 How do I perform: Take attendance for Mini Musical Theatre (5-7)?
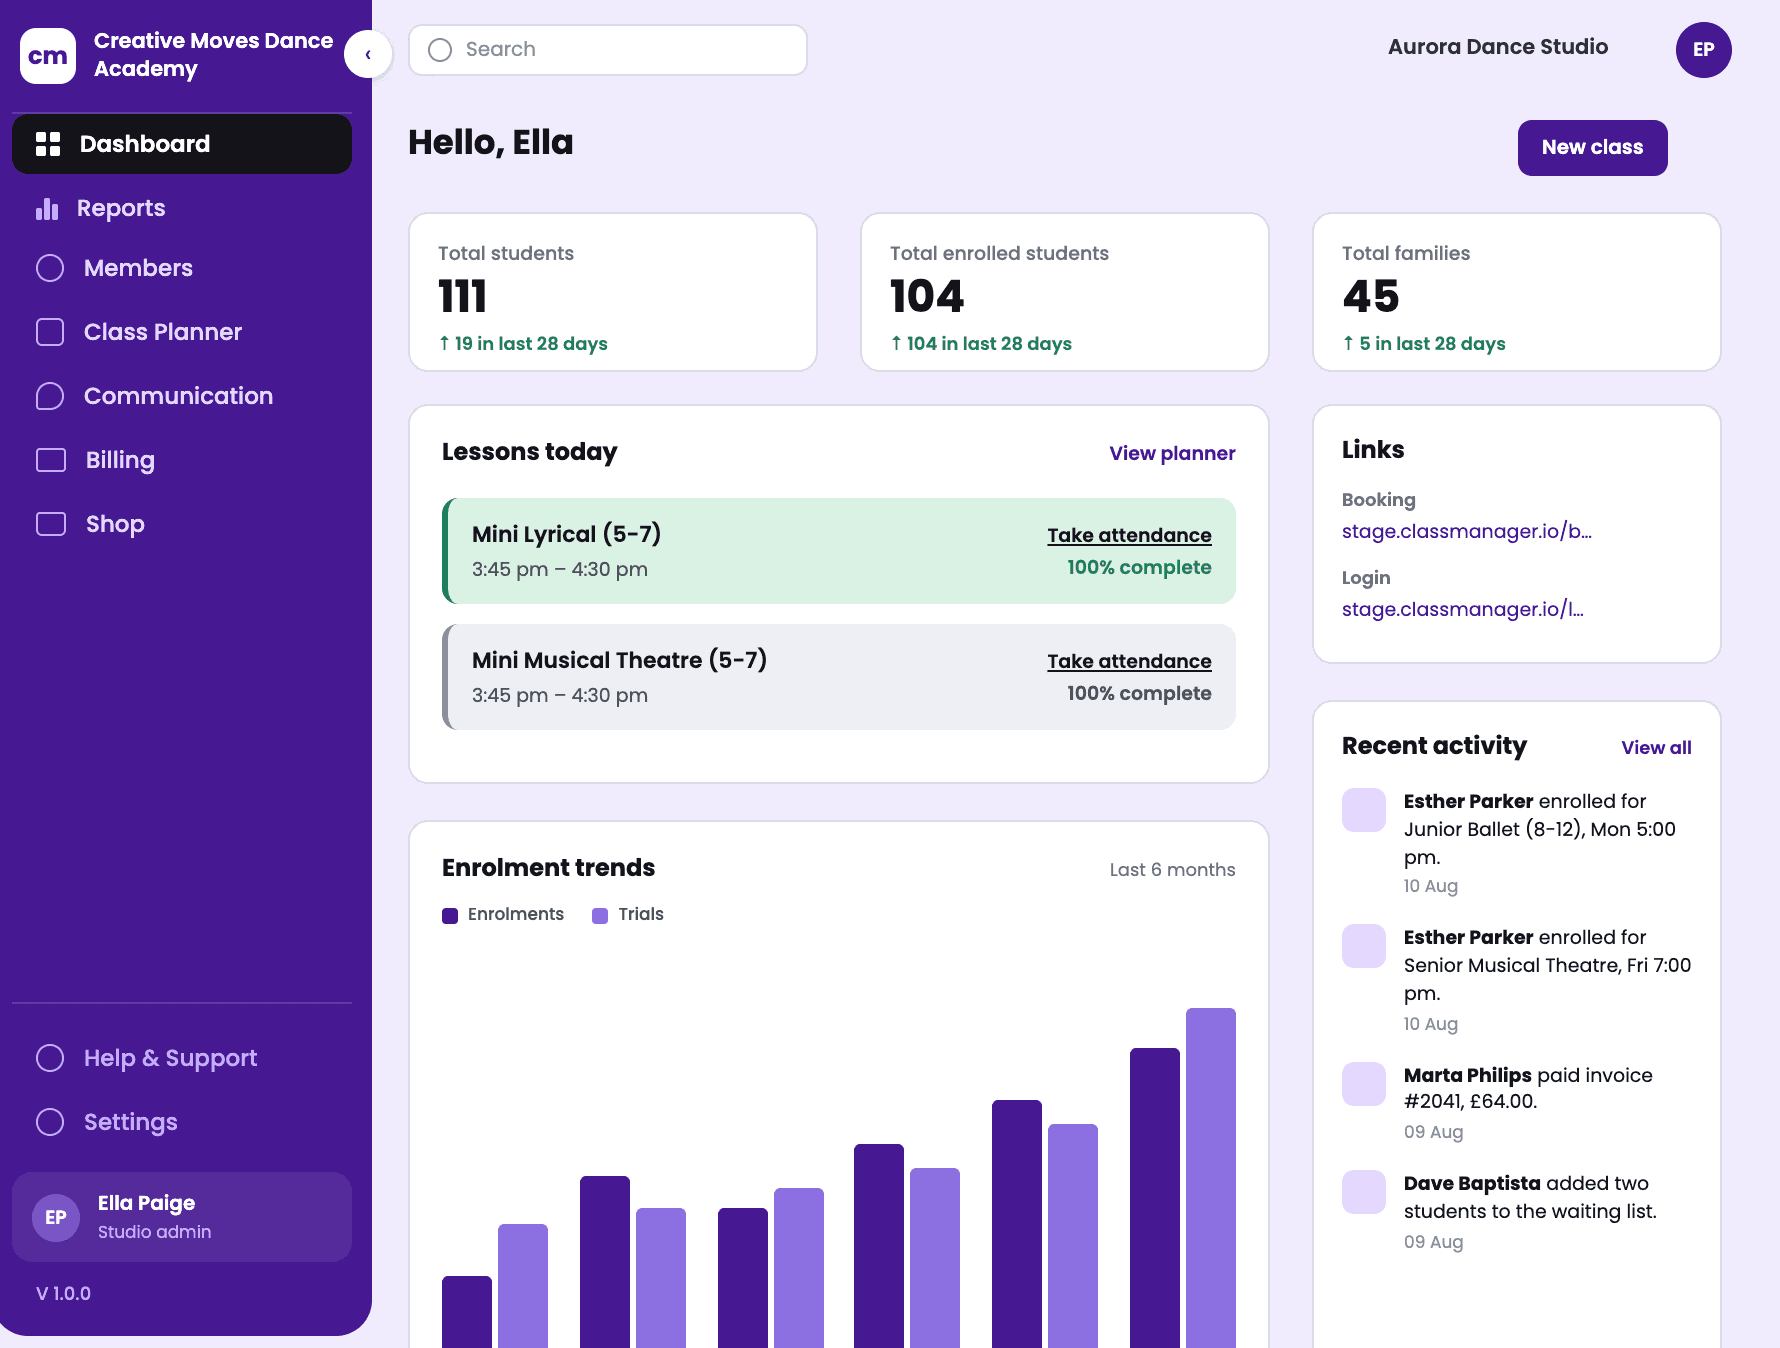tap(1129, 661)
